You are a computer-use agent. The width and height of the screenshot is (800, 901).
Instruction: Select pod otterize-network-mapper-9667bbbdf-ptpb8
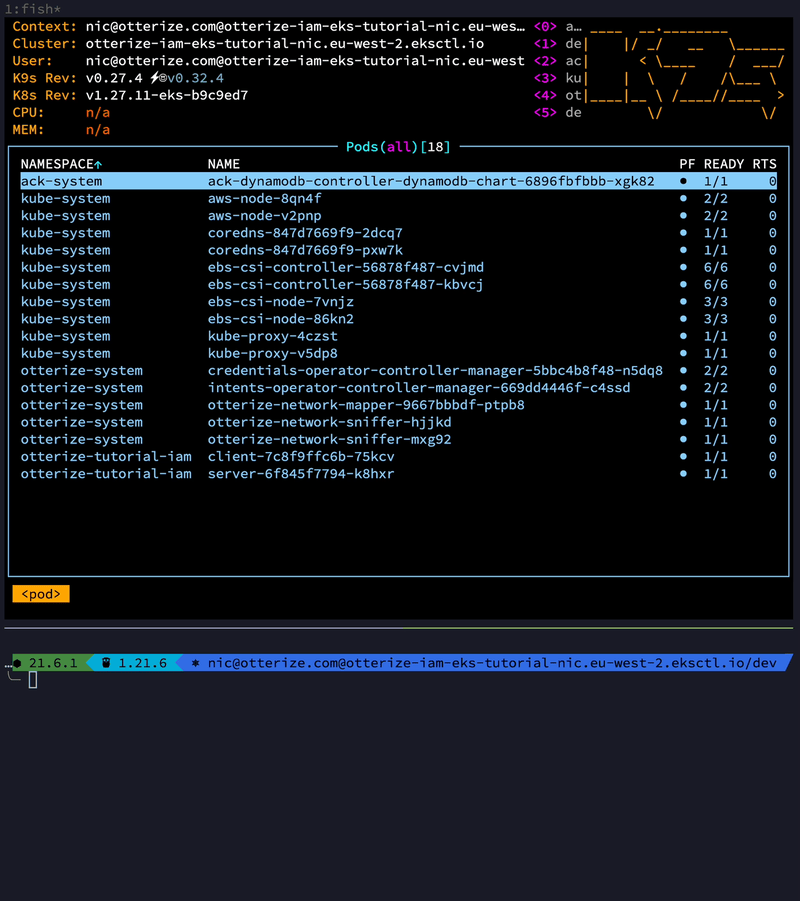point(398,405)
